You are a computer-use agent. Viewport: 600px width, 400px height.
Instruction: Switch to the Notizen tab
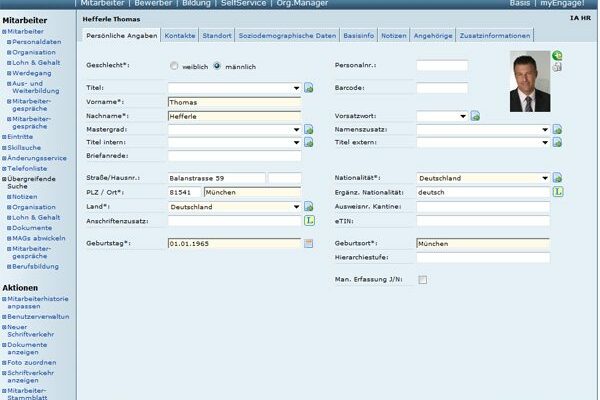pos(394,36)
